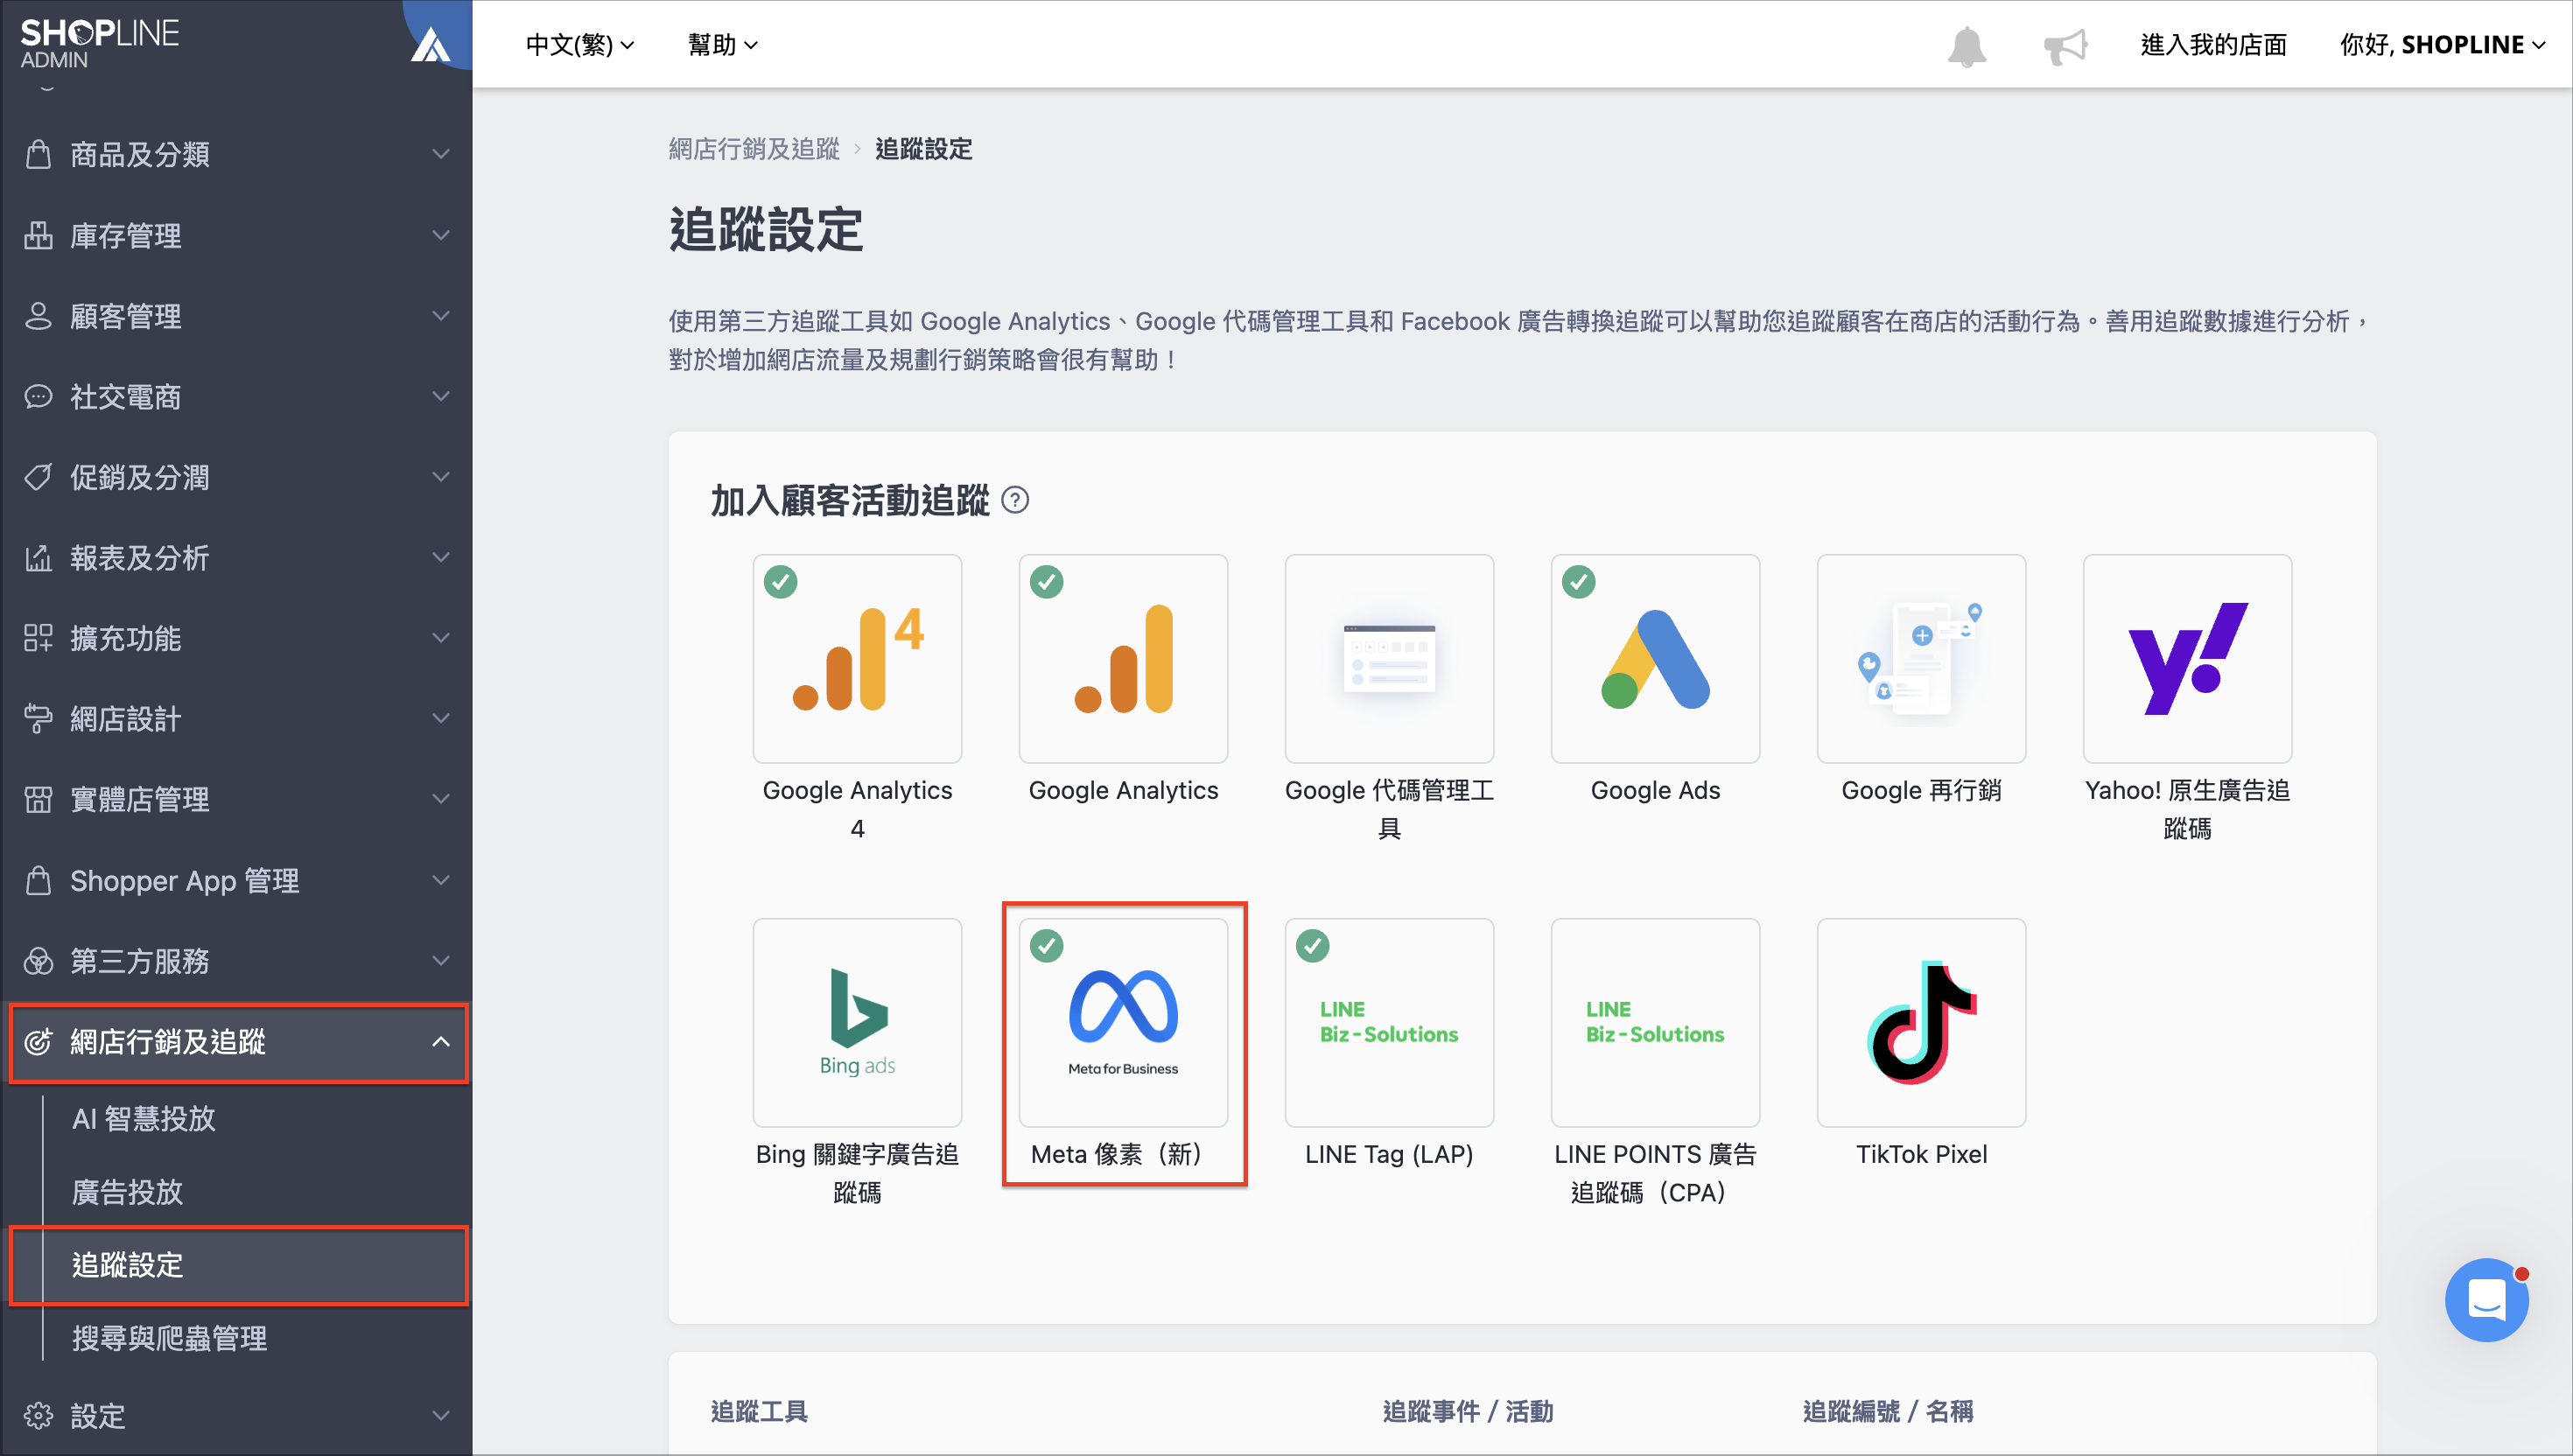Click the 追蹤設定 breadcrumb item

(x=923, y=149)
